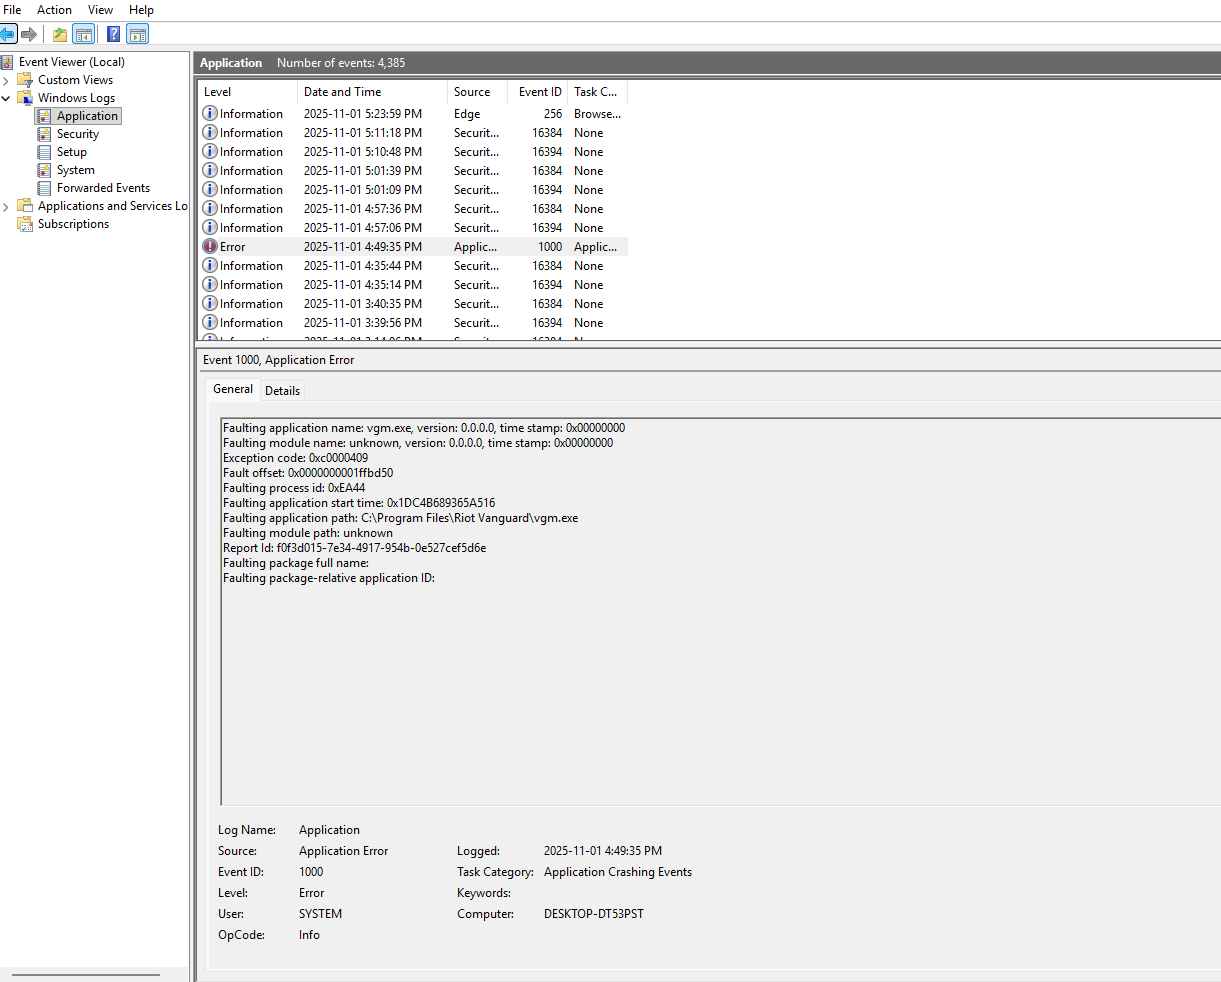Select the Security log tree item

[x=77, y=134]
